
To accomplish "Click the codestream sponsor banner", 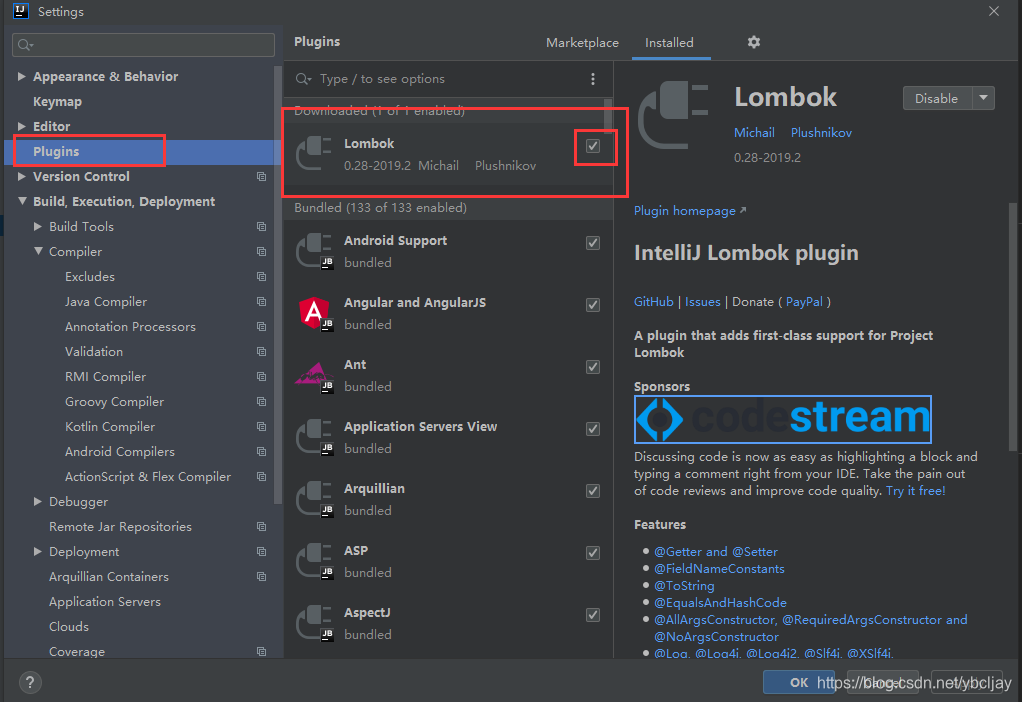I will tap(782, 419).
